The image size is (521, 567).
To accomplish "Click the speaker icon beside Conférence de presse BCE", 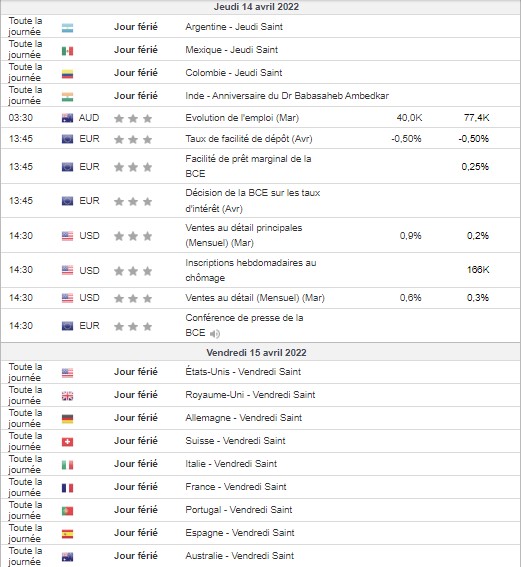I will (x=215, y=333).
